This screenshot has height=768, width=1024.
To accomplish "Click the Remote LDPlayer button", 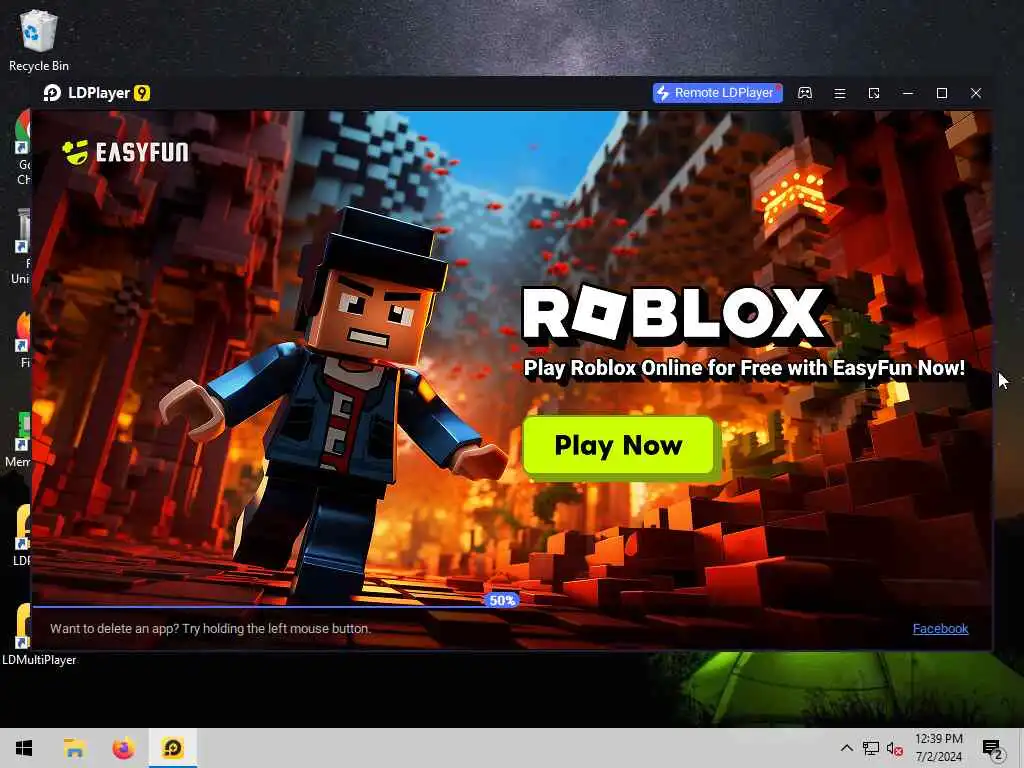I will click(717, 93).
